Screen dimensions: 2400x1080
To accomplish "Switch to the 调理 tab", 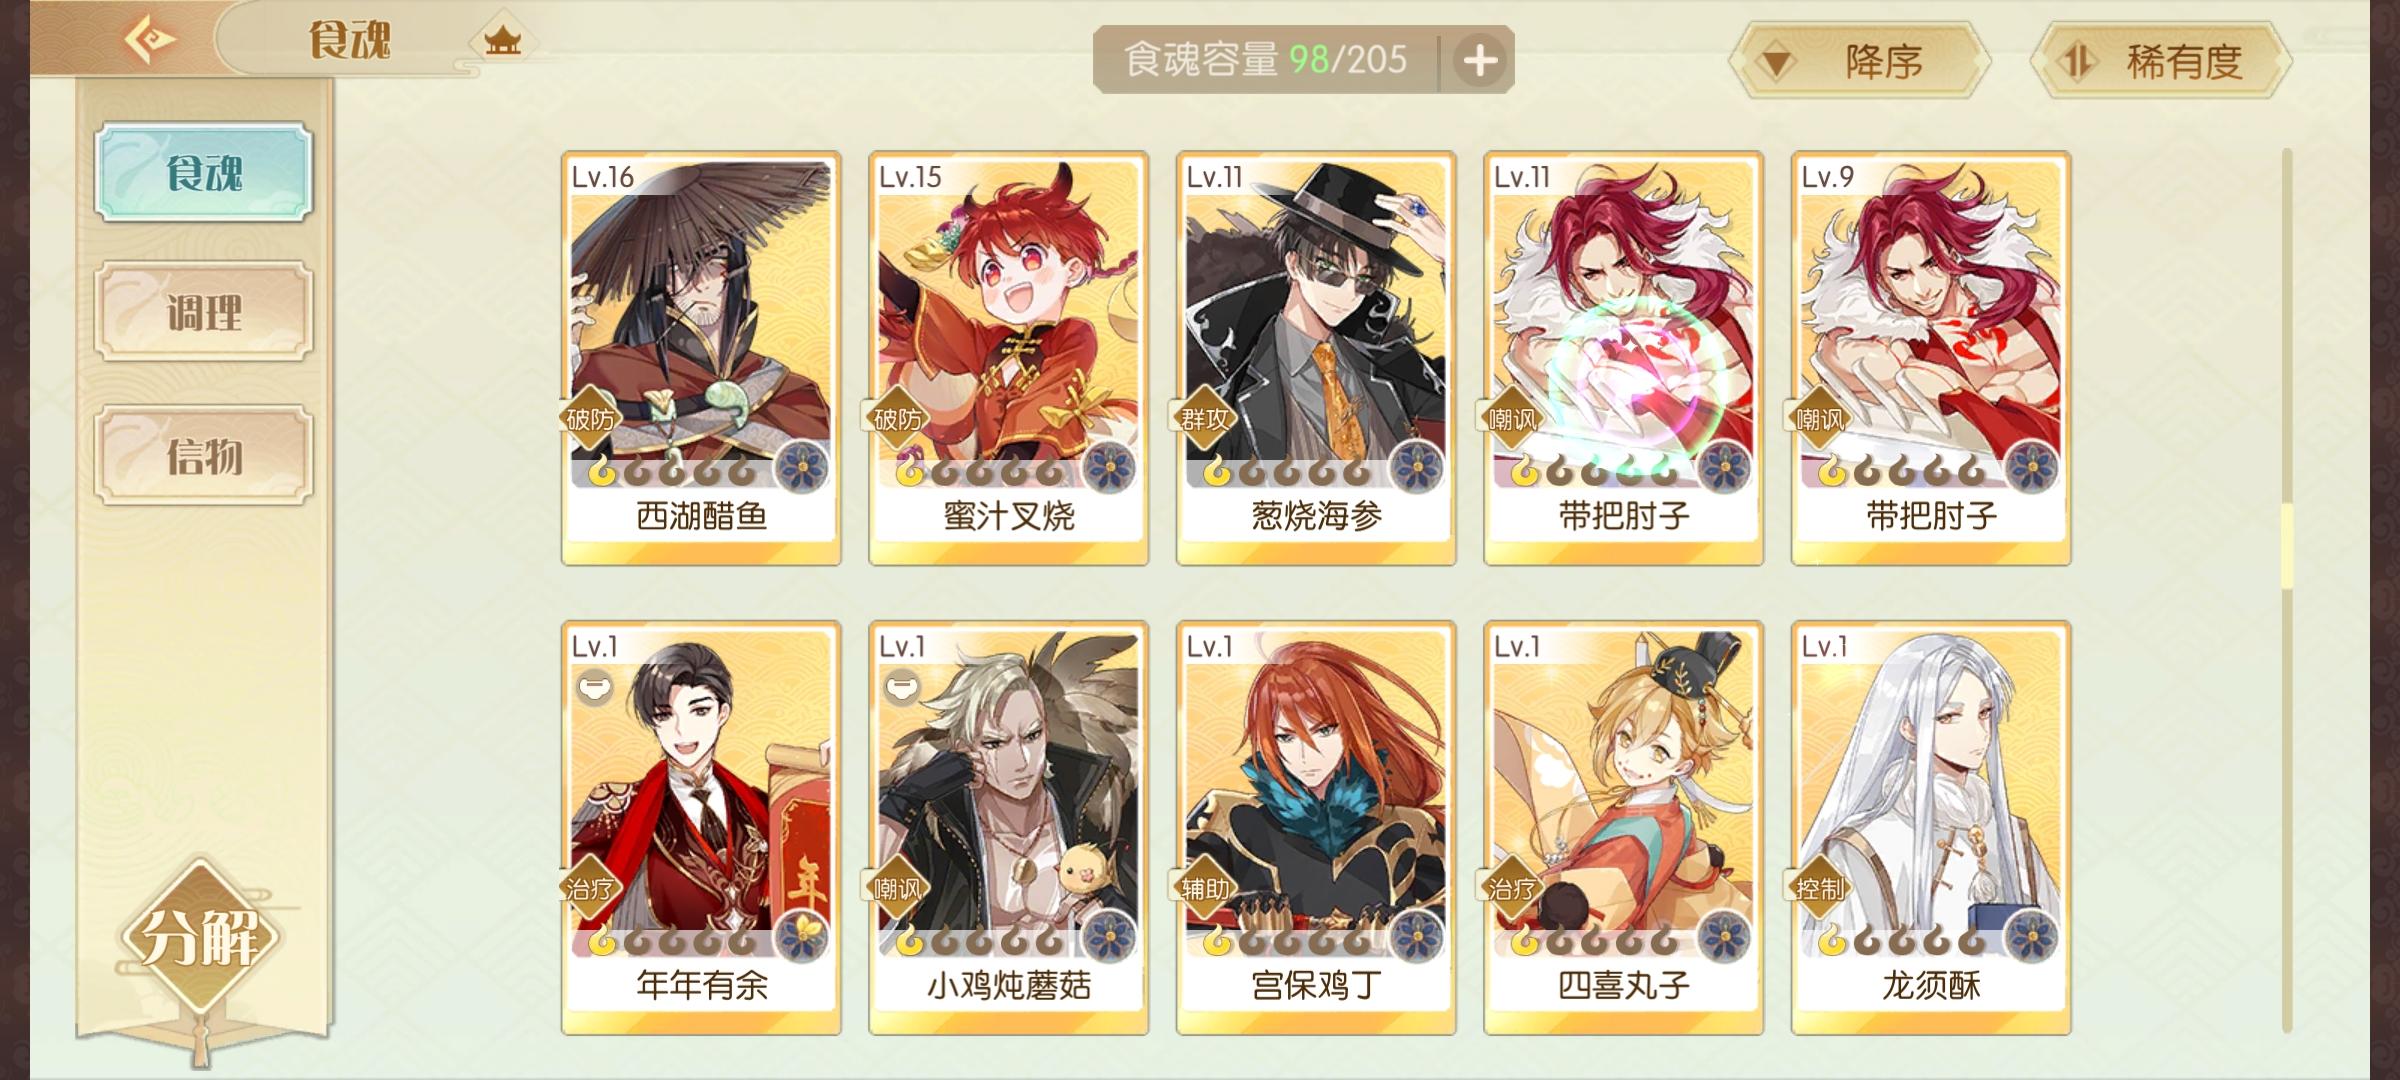I will coord(204,312).
